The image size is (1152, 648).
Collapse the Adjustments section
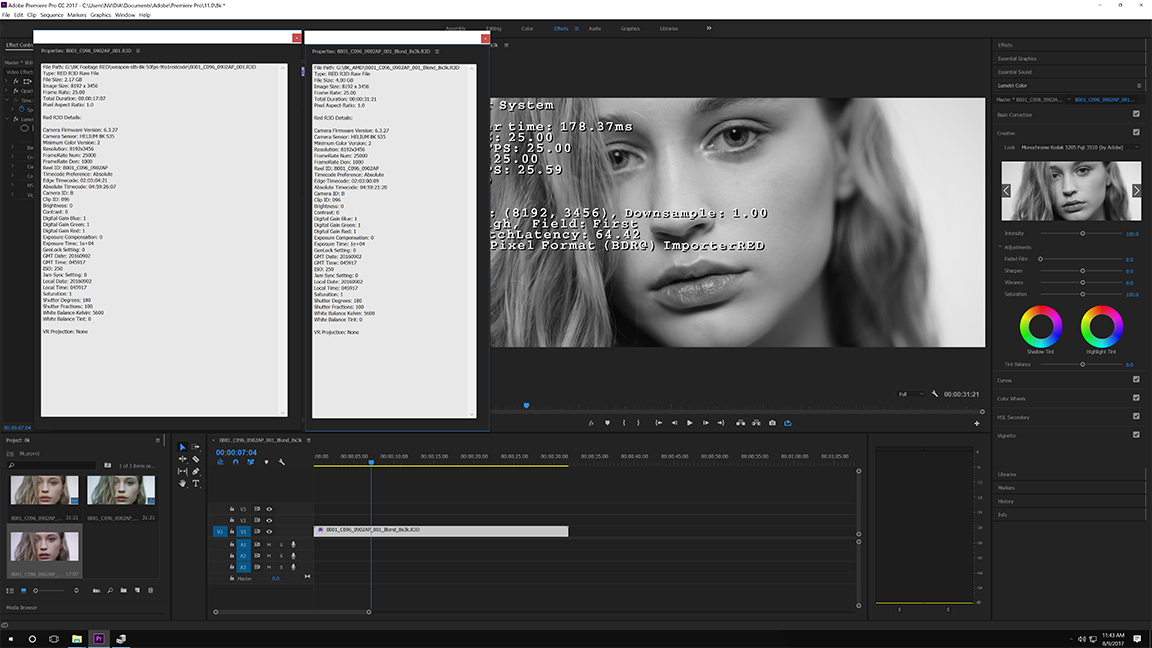1000,247
